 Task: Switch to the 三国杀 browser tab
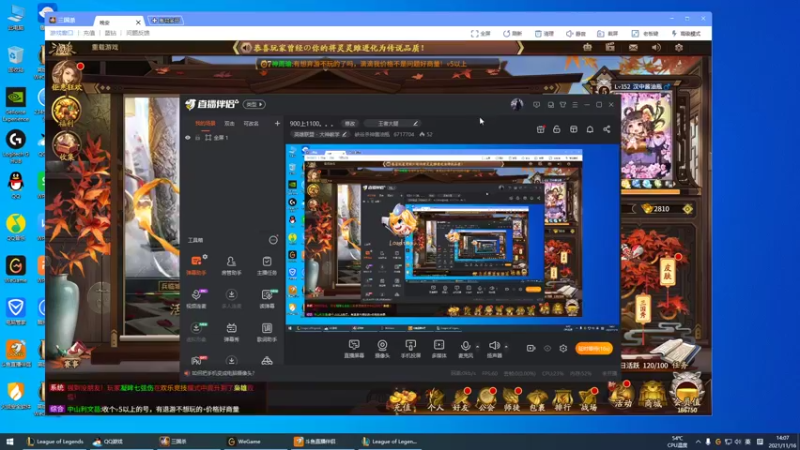[67, 20]
